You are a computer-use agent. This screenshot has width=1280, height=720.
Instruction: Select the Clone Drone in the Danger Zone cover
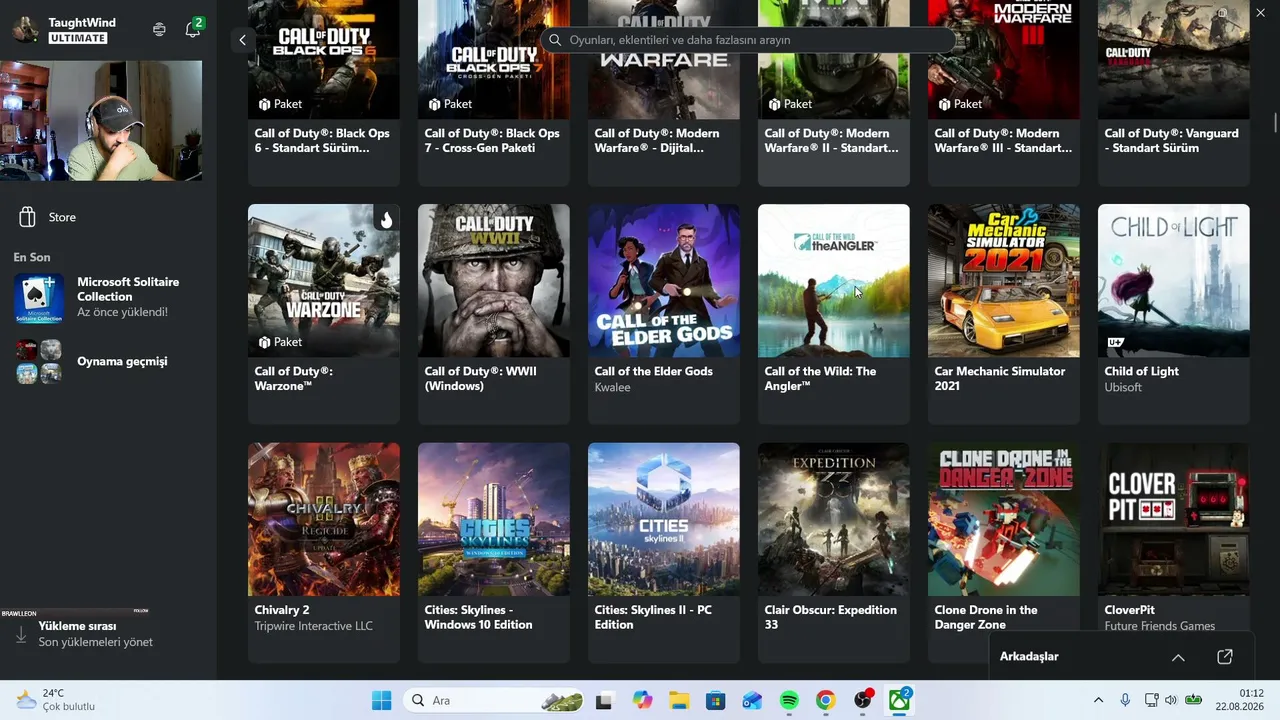coord(1004,519)
